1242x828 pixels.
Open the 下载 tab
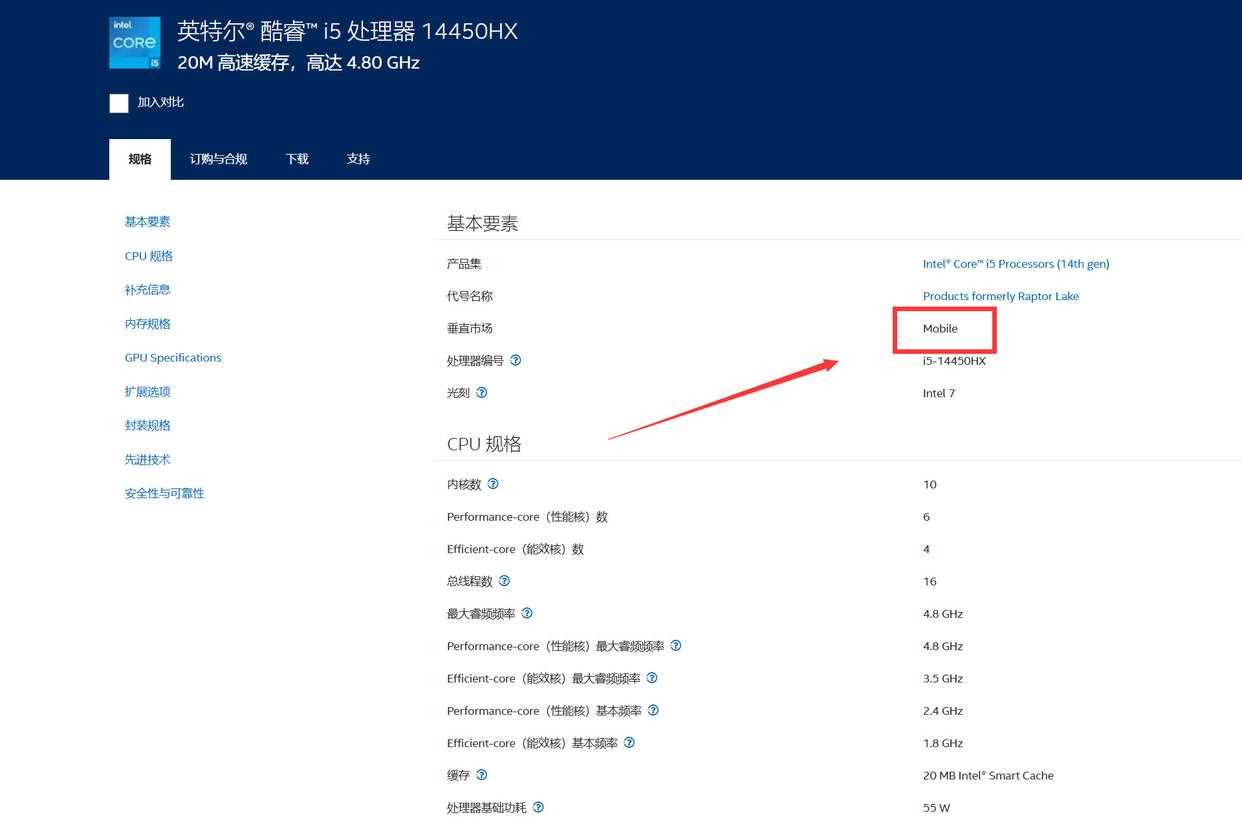point(297,159)
